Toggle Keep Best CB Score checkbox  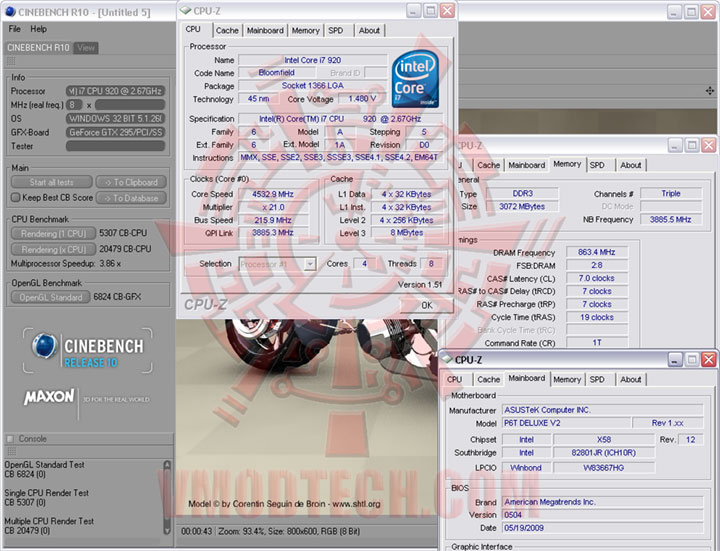click(16, 197)
